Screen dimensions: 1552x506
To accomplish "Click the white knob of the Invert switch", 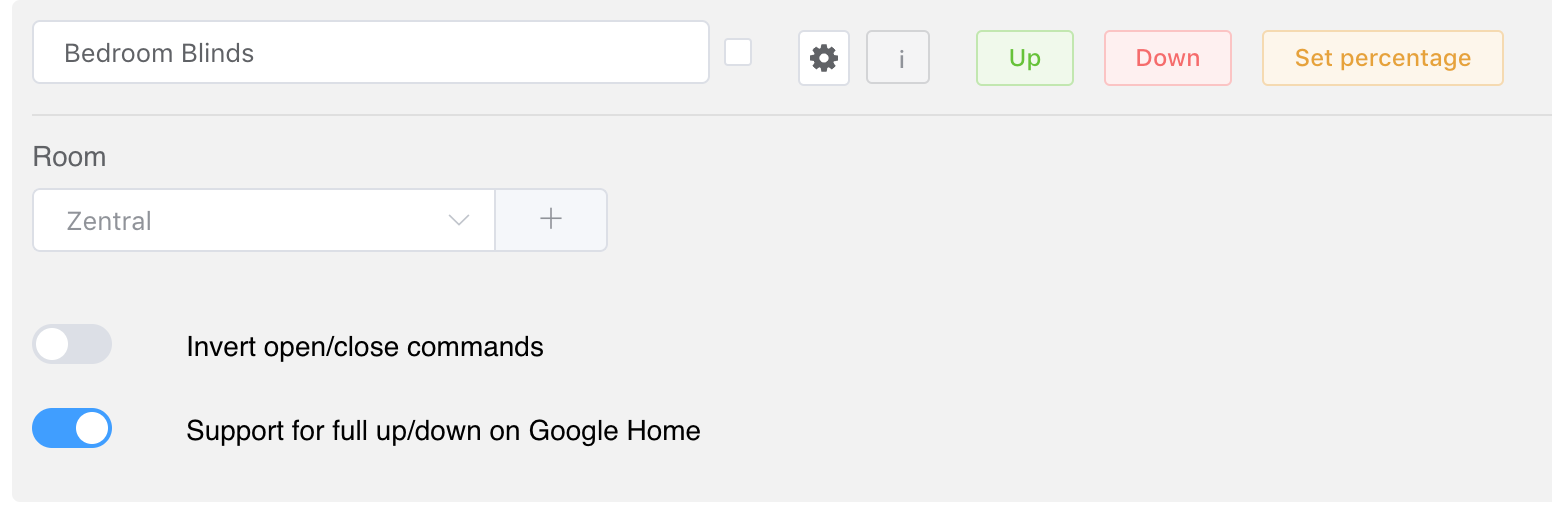I will 52,345.
